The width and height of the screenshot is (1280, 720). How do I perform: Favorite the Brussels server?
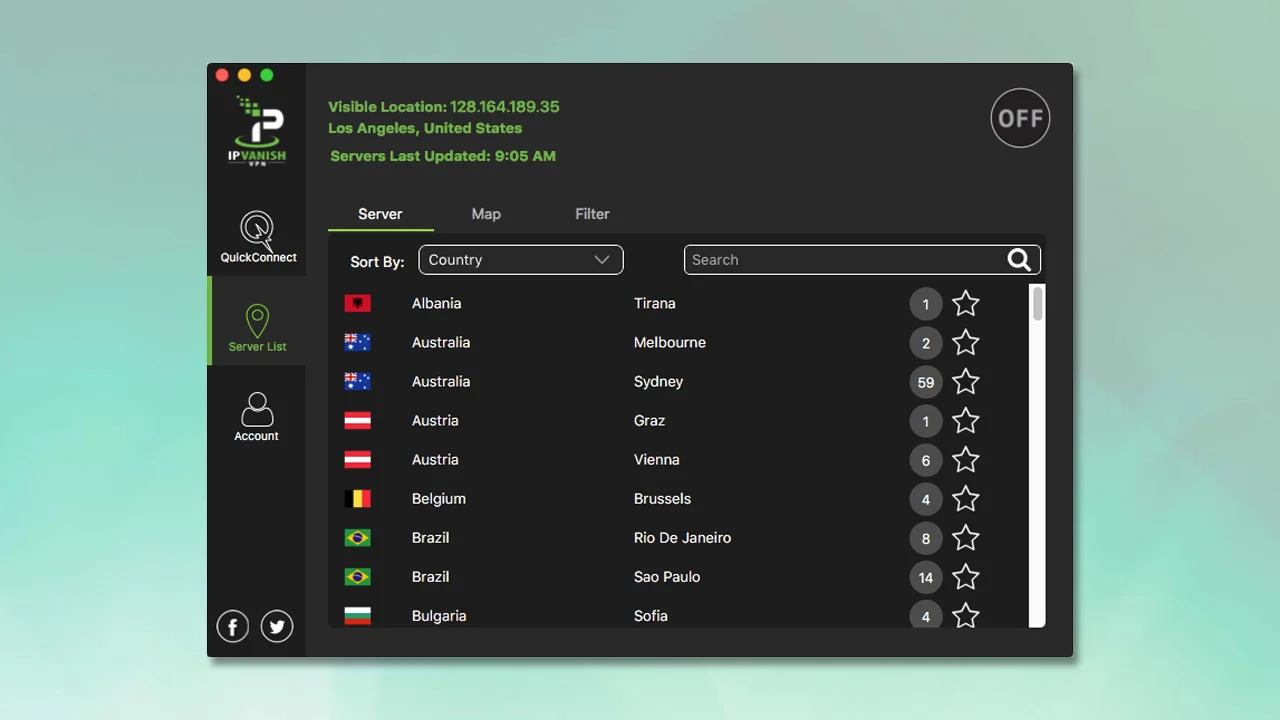click(x=966, y=499)
